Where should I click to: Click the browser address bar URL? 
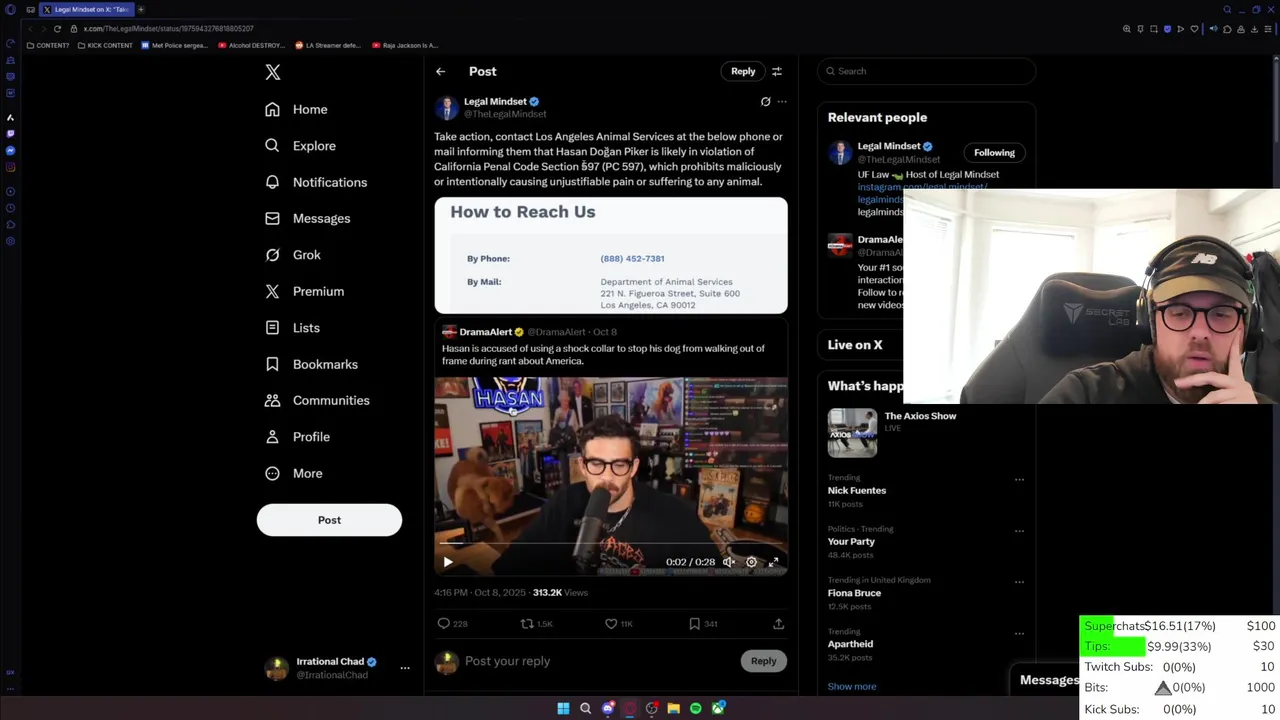[168, 29]
